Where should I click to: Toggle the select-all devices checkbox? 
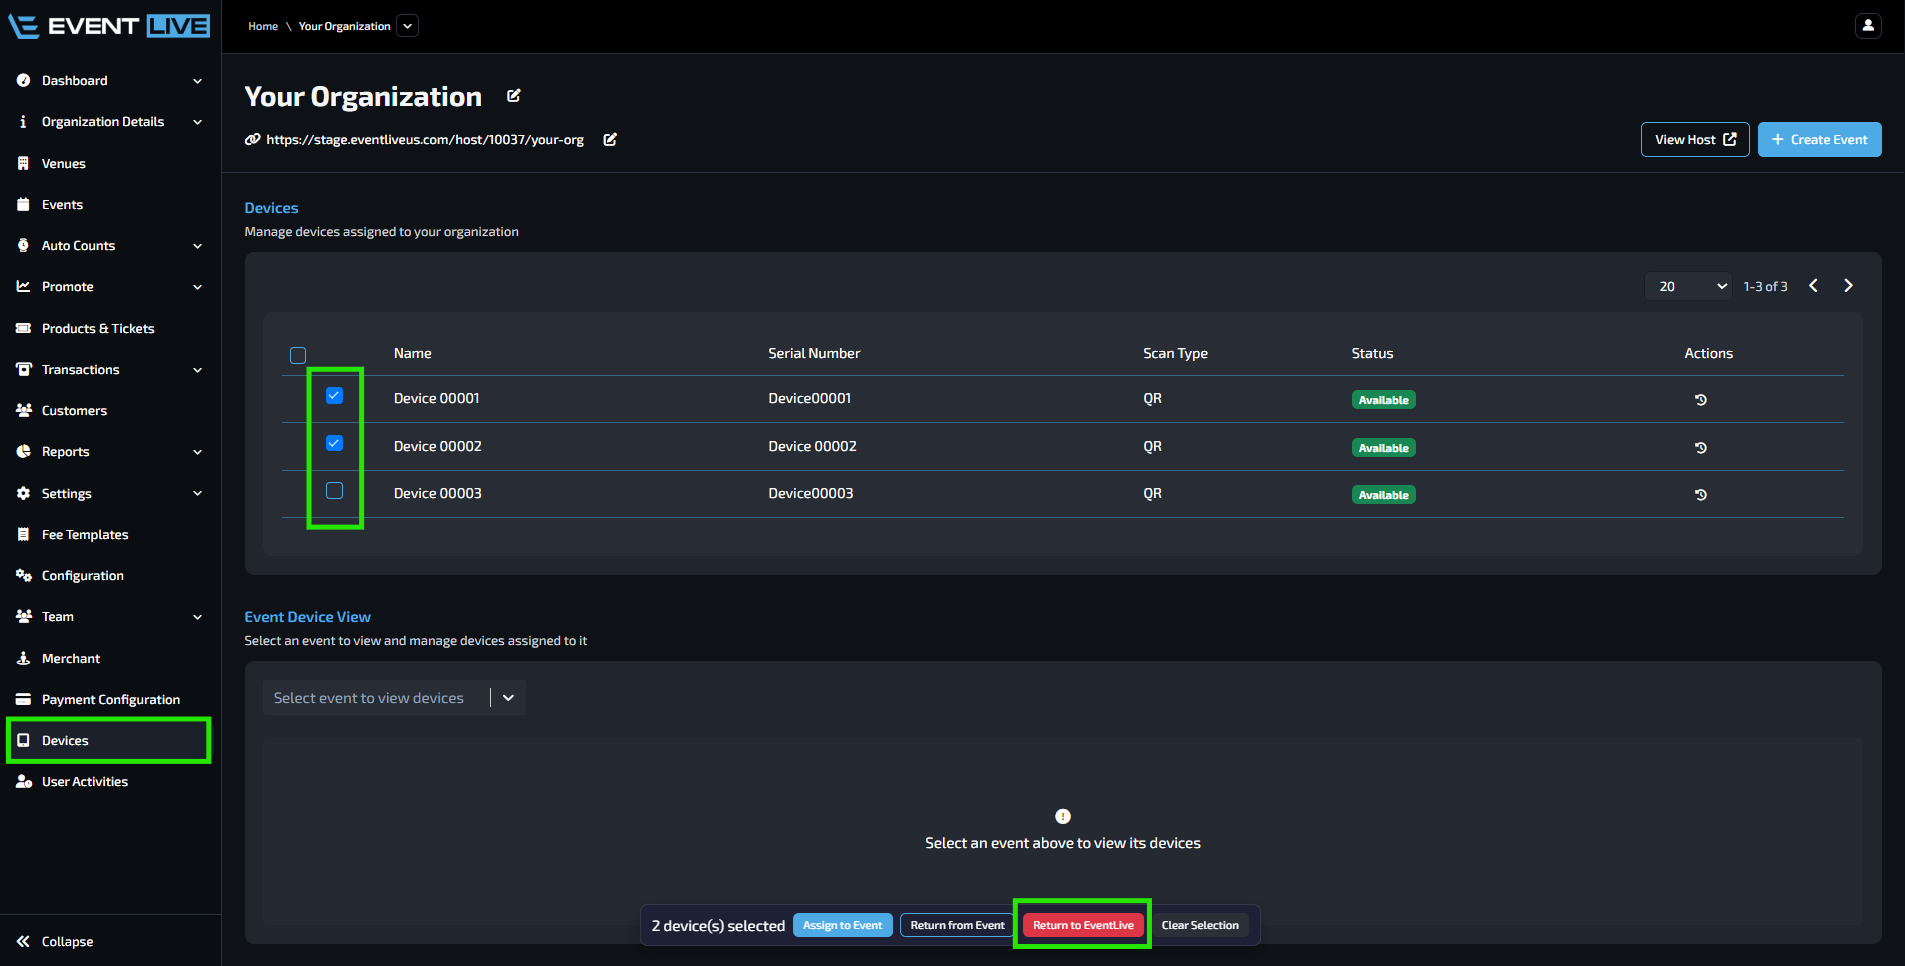(298, 355)
